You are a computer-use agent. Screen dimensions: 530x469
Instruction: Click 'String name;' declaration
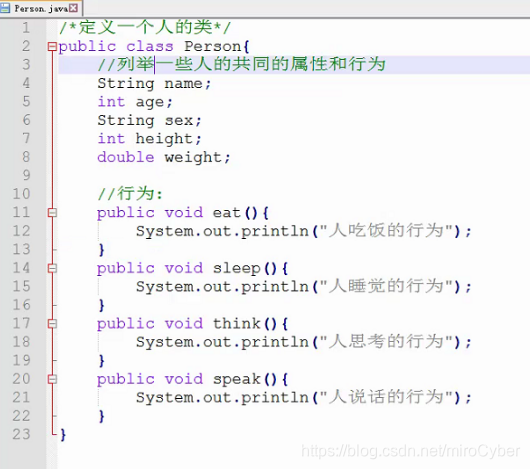[154, 83]
